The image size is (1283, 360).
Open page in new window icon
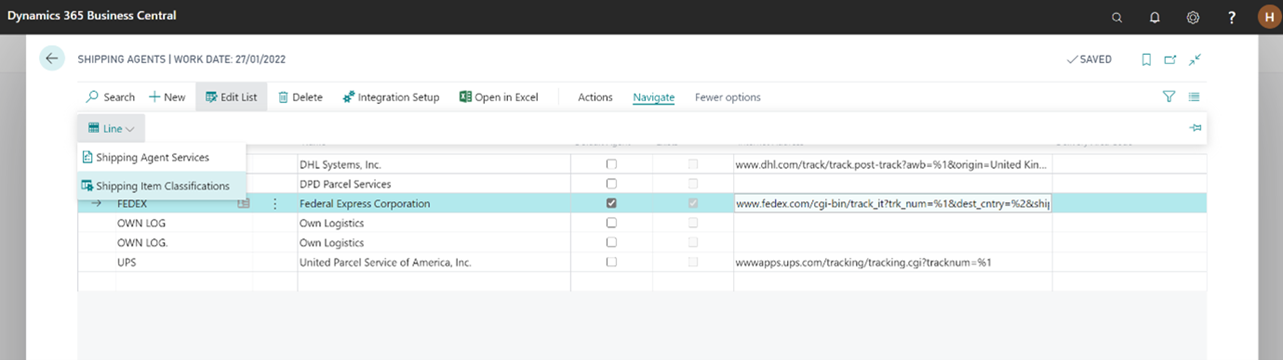[x=1171, y=60]
